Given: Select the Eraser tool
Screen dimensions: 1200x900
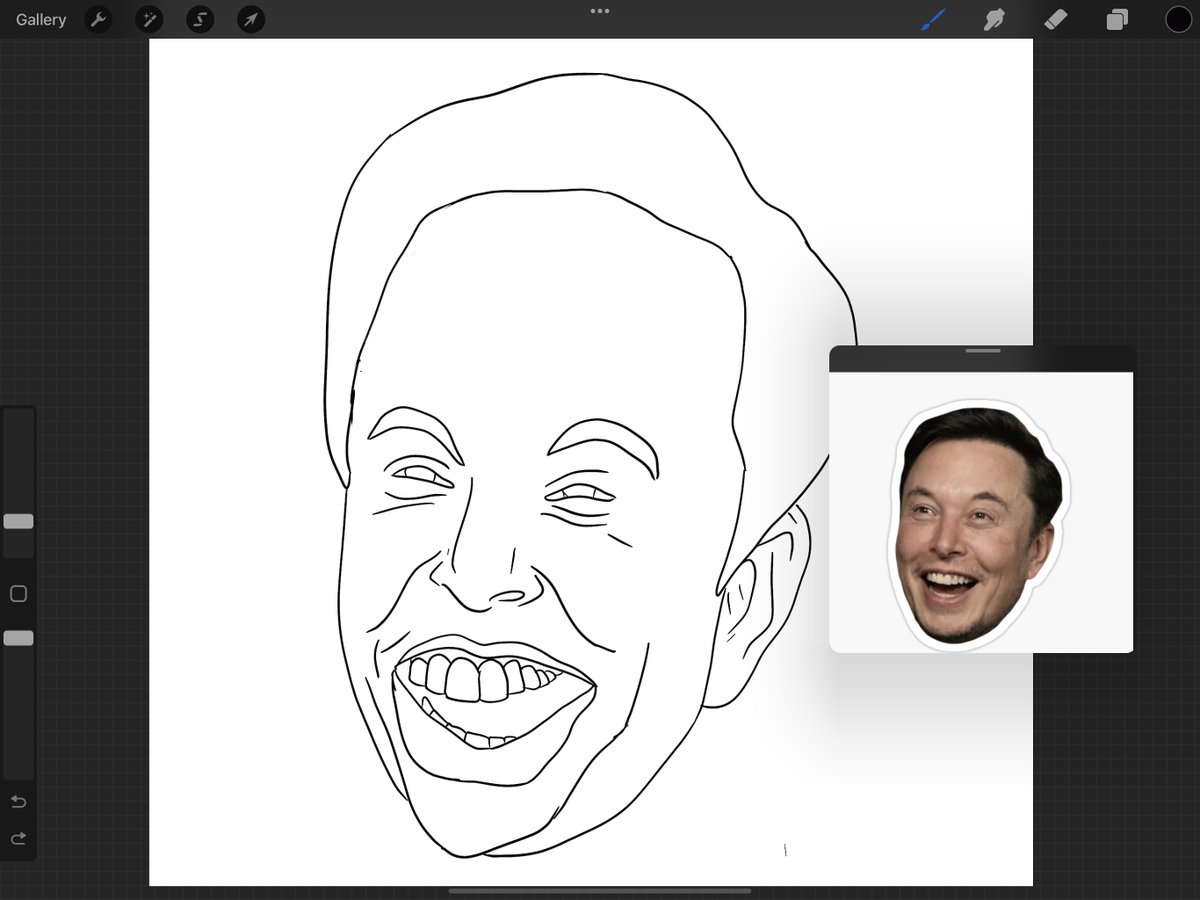Looking at the screenshot, I should point(1056,19).
